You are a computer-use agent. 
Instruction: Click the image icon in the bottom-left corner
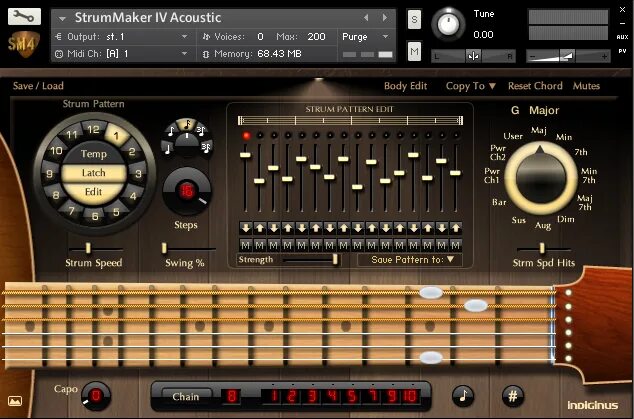pos(15,401)
